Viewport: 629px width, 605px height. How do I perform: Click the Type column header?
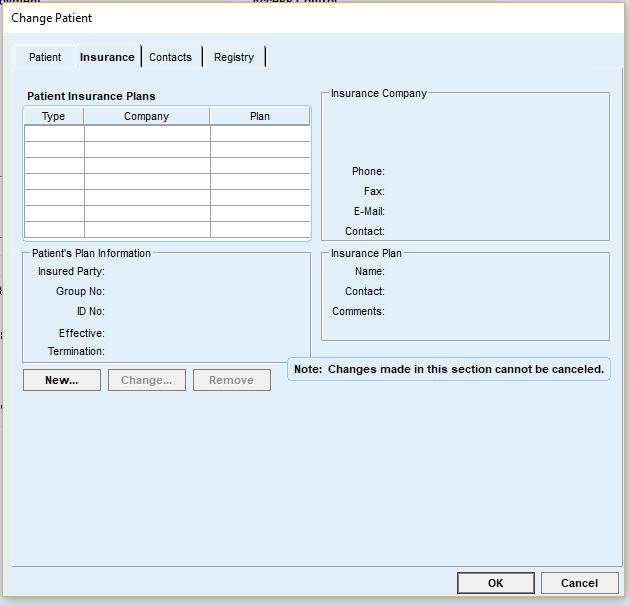click(54, 116)
